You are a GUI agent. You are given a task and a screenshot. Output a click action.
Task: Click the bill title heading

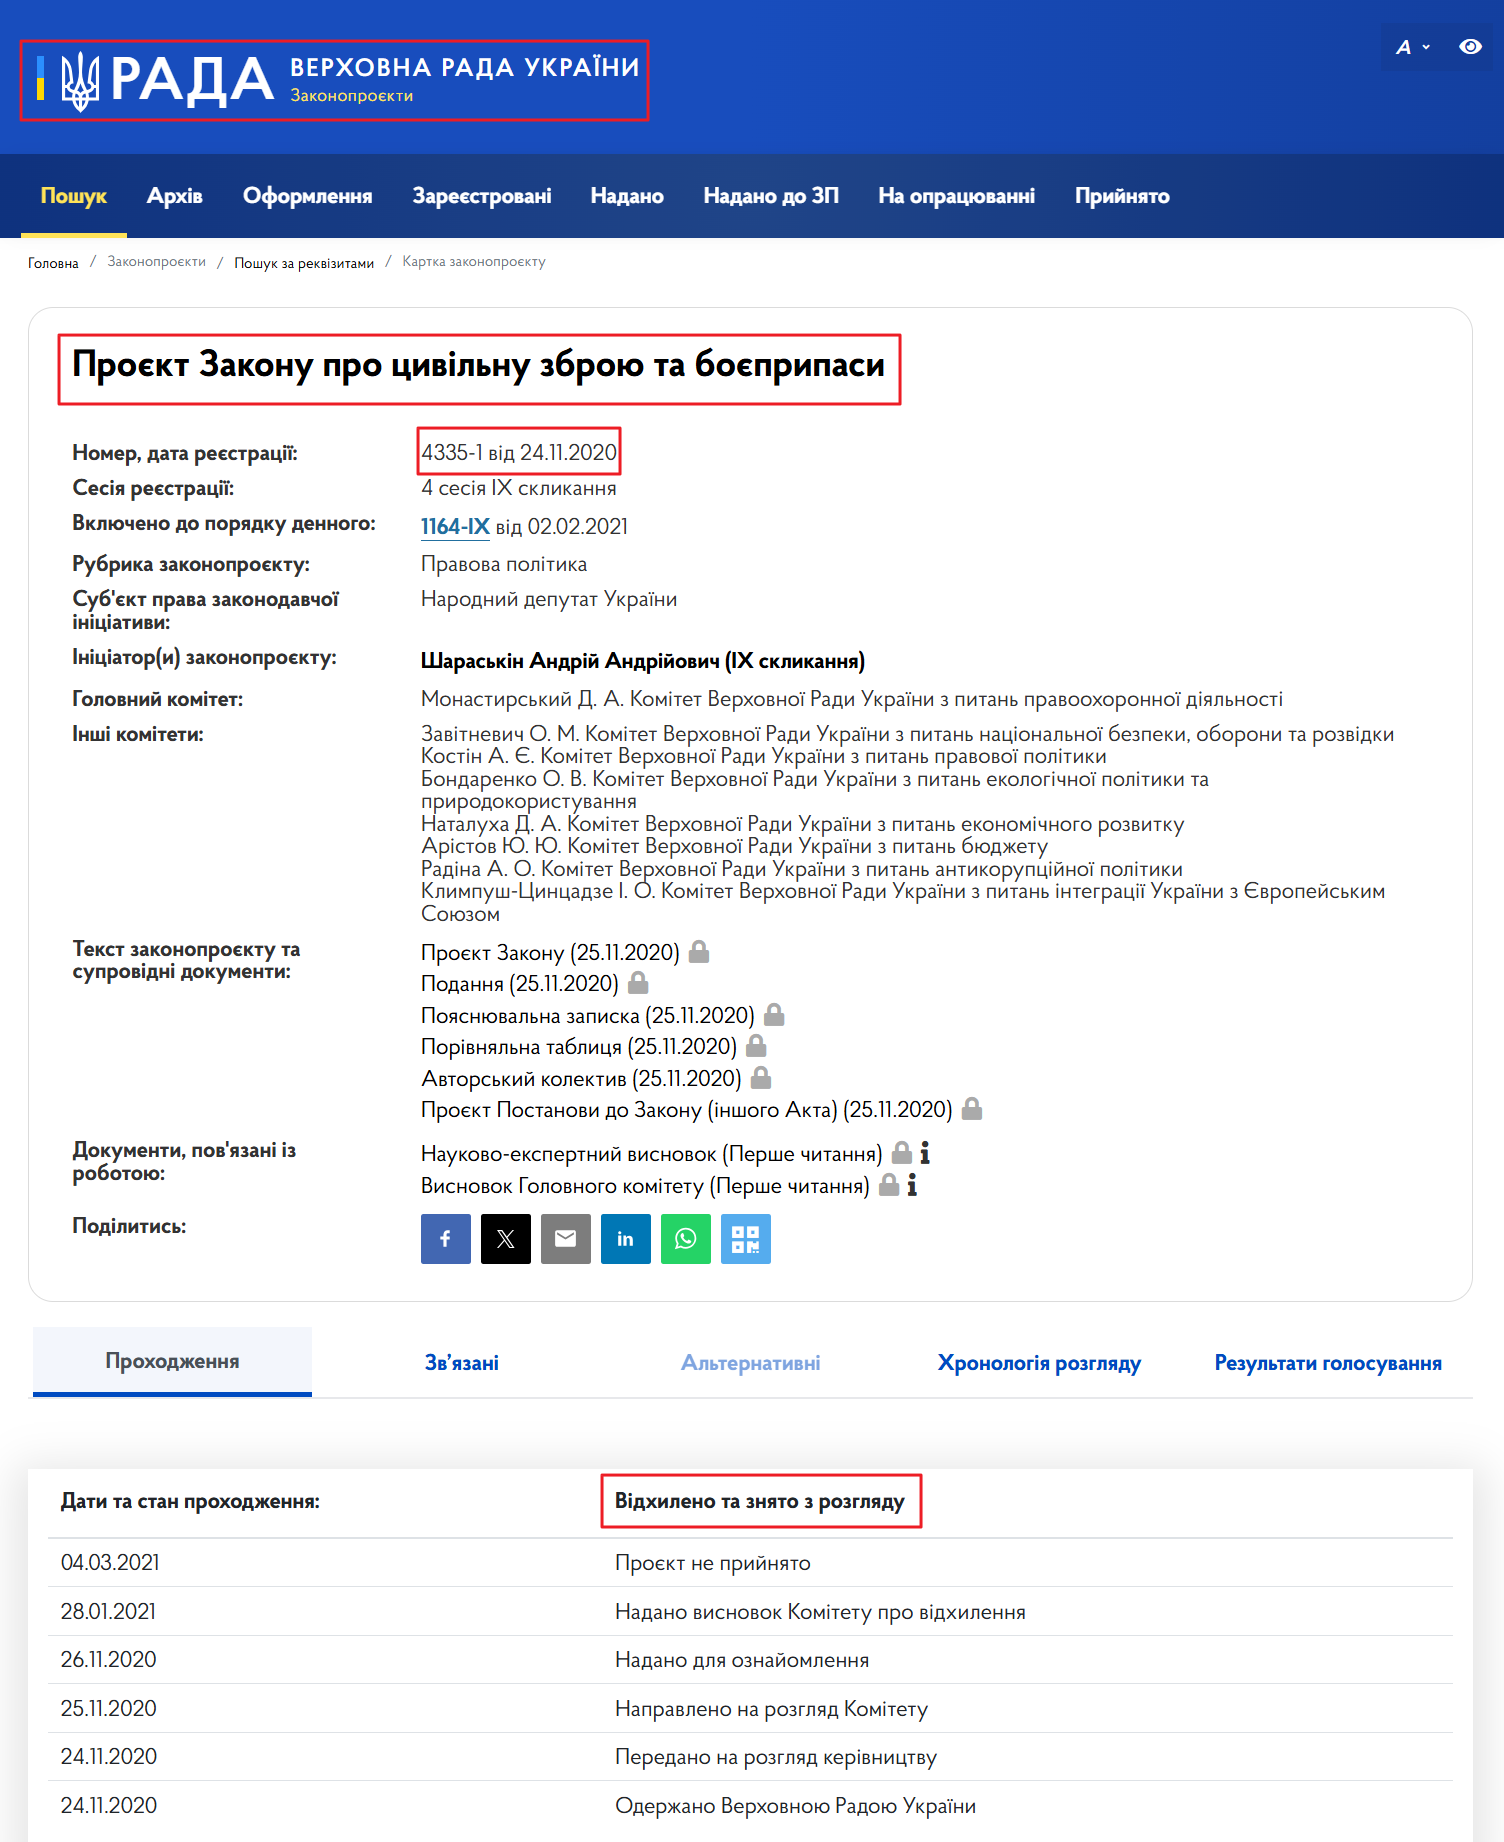478,365
